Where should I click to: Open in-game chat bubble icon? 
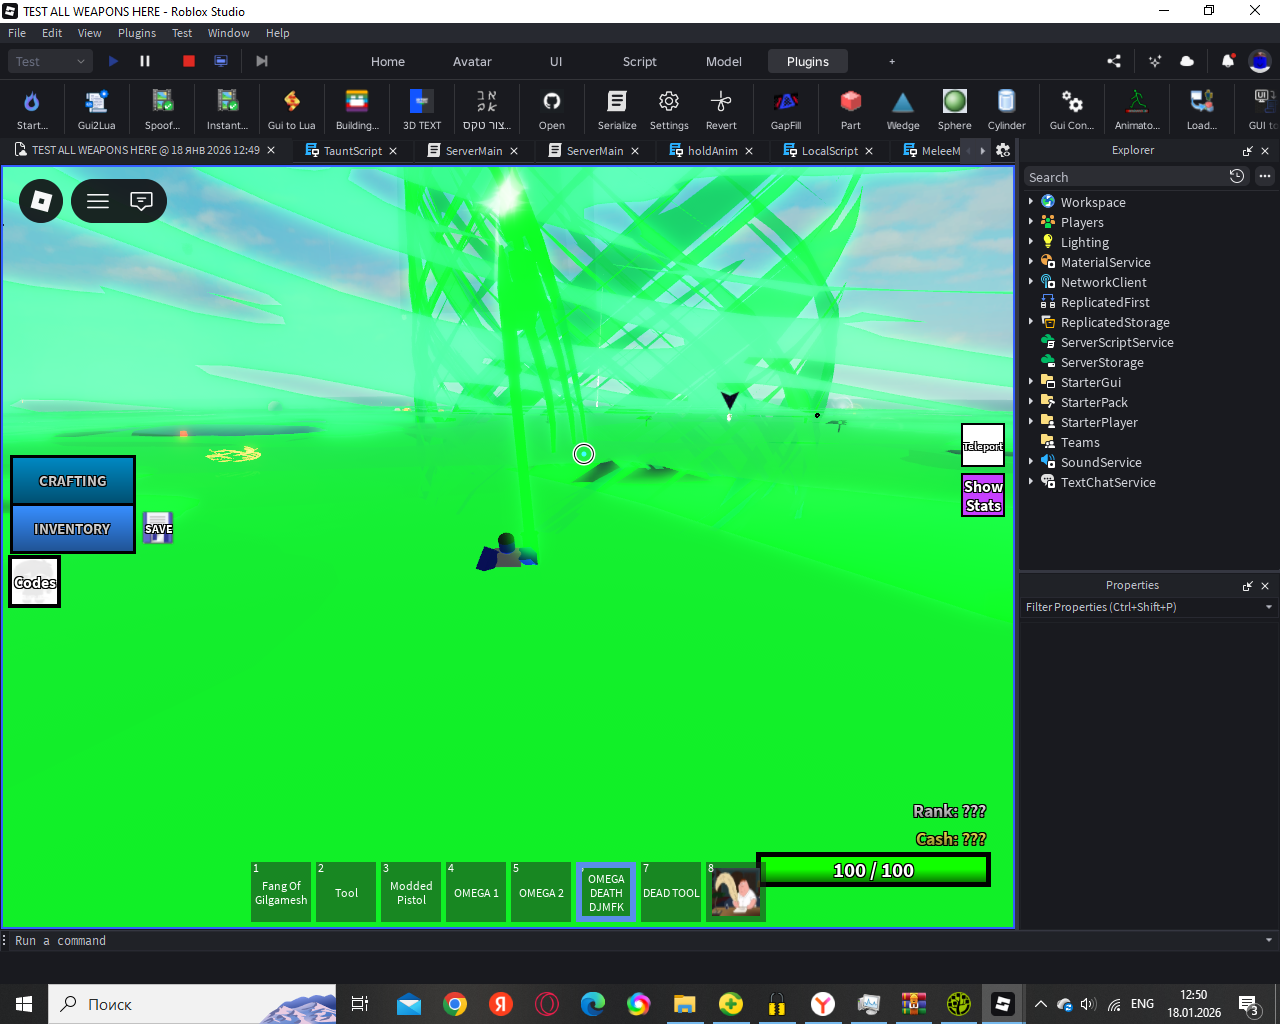[x=142, y=201]
